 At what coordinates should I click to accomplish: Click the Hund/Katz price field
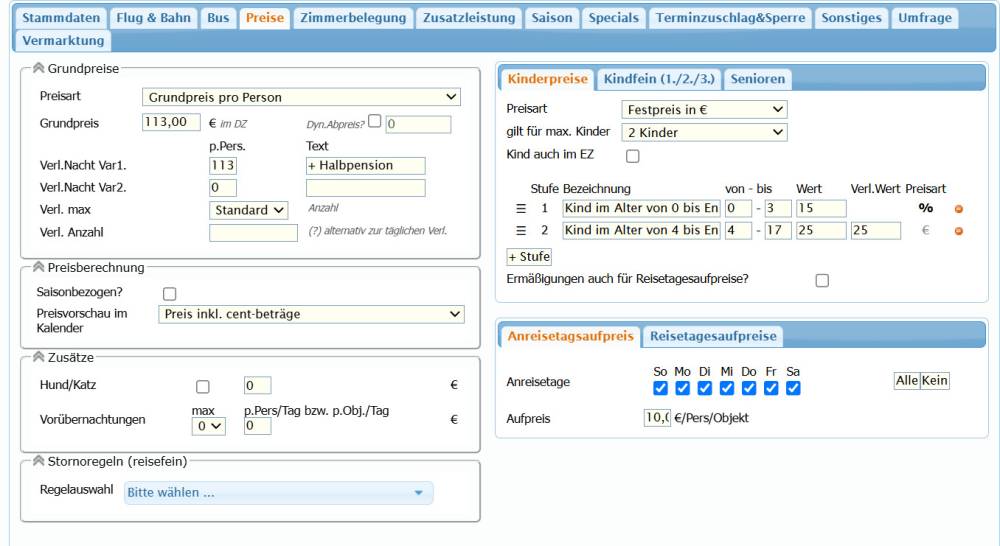258,385
